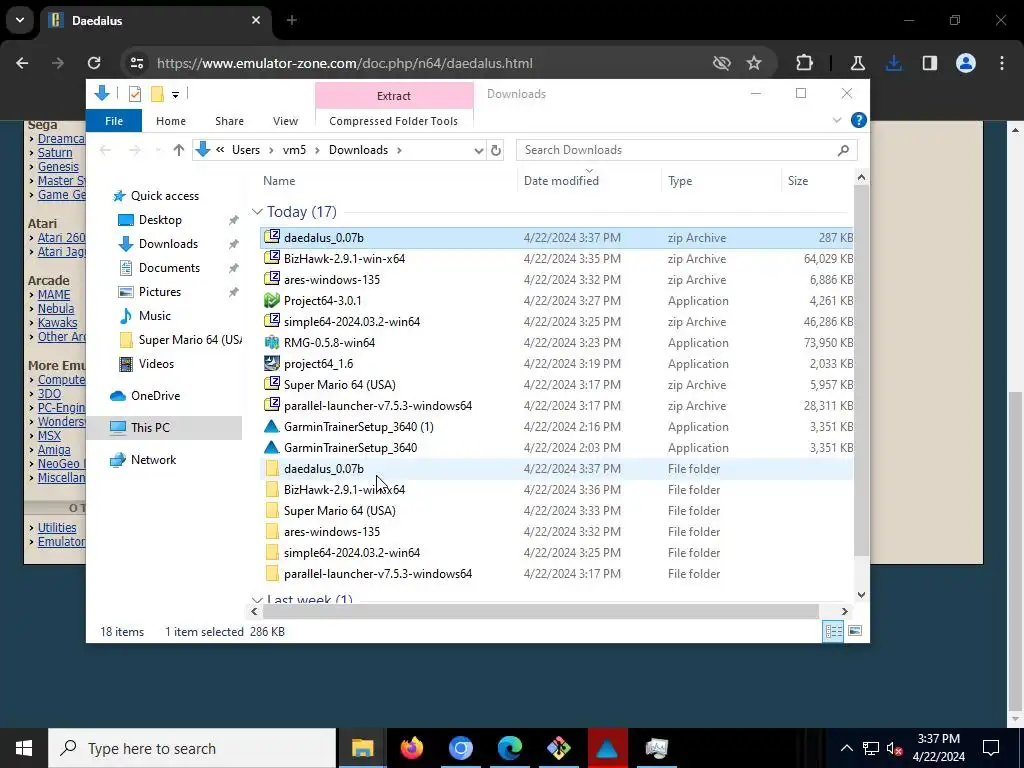The width and height of the screenshot is (1024, 768).
Task: Collapse the Last week group
Action: (257, 599)
